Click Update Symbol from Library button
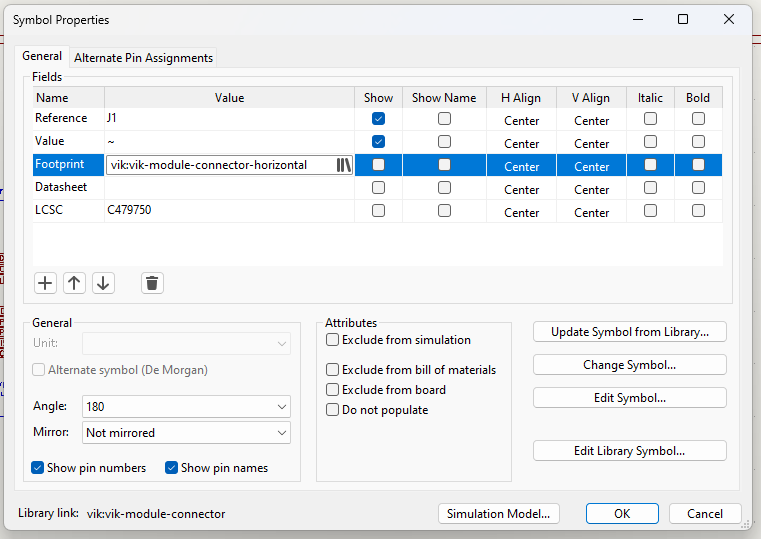Image resolution: width=761 pixels, height=539 pixels. click(629, 332)
